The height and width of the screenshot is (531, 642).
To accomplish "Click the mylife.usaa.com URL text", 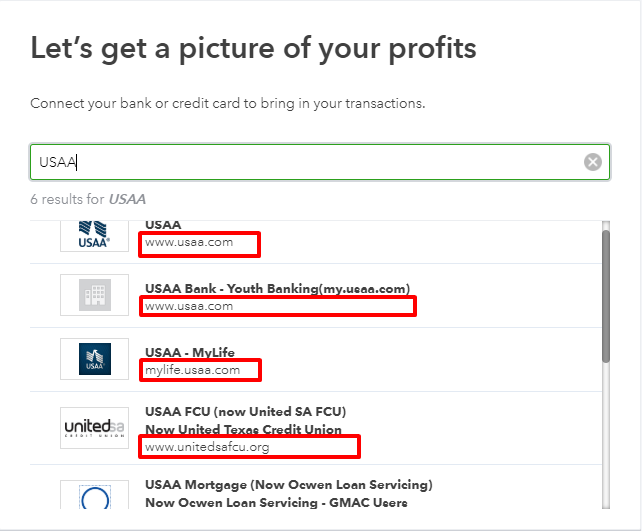I will pos(192,370).
